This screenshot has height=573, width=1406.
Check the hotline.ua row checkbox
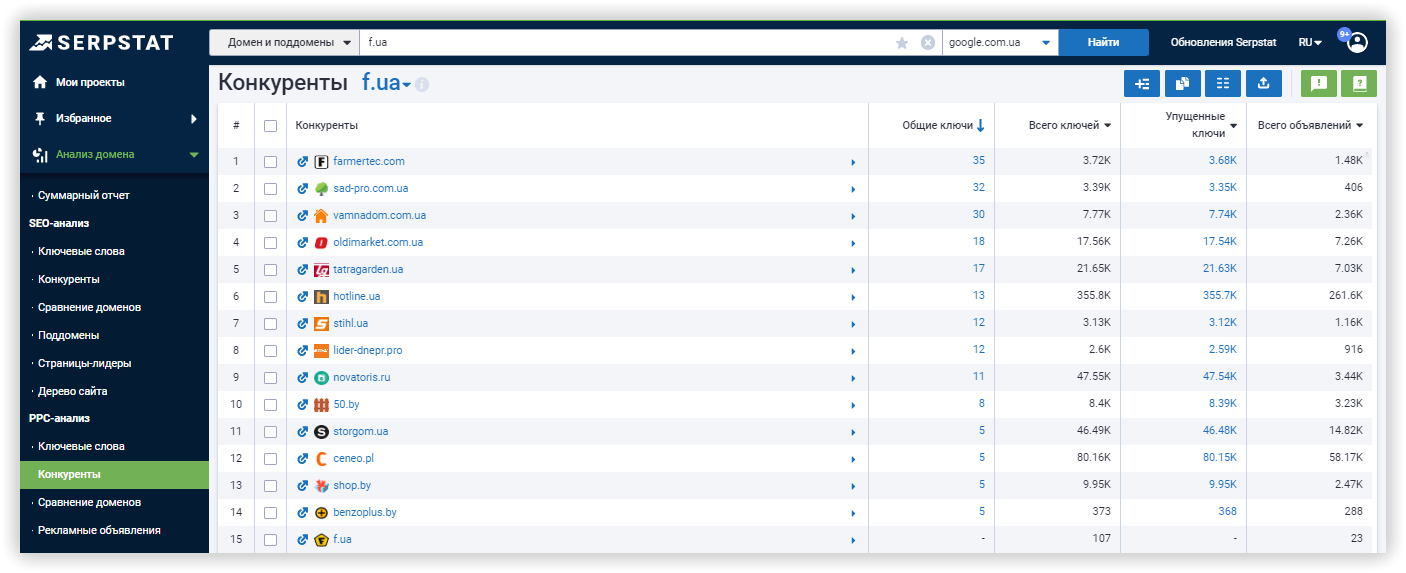click(270, 297)
